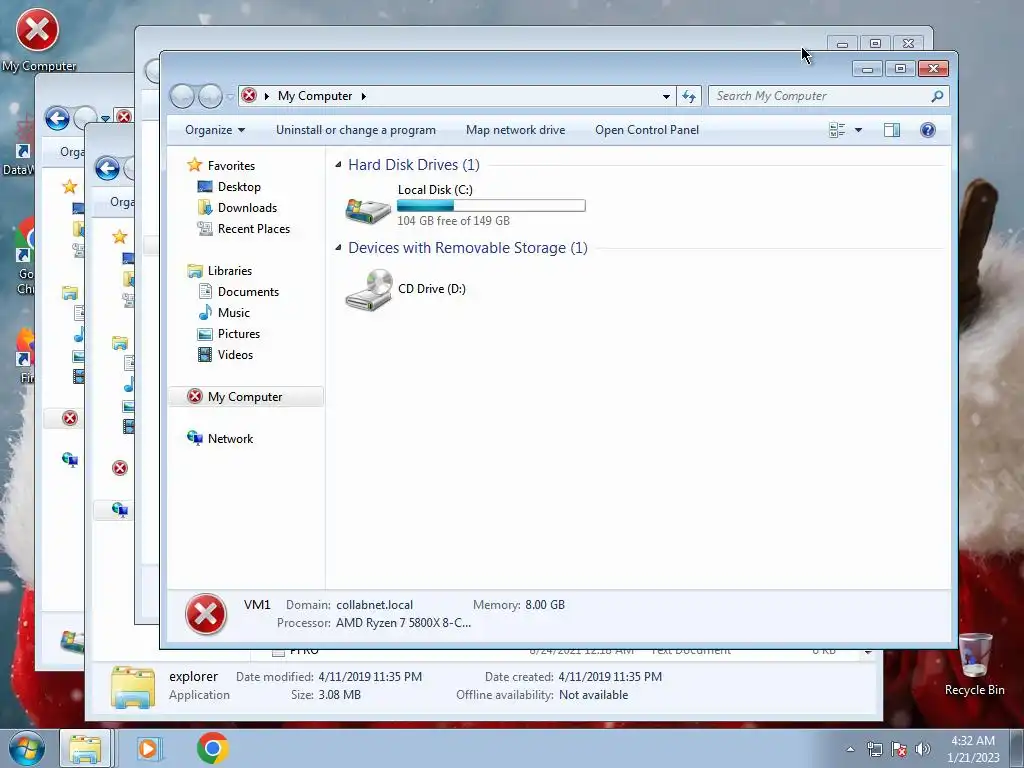
Task: Select Videos library
Action: pos(235,355)
